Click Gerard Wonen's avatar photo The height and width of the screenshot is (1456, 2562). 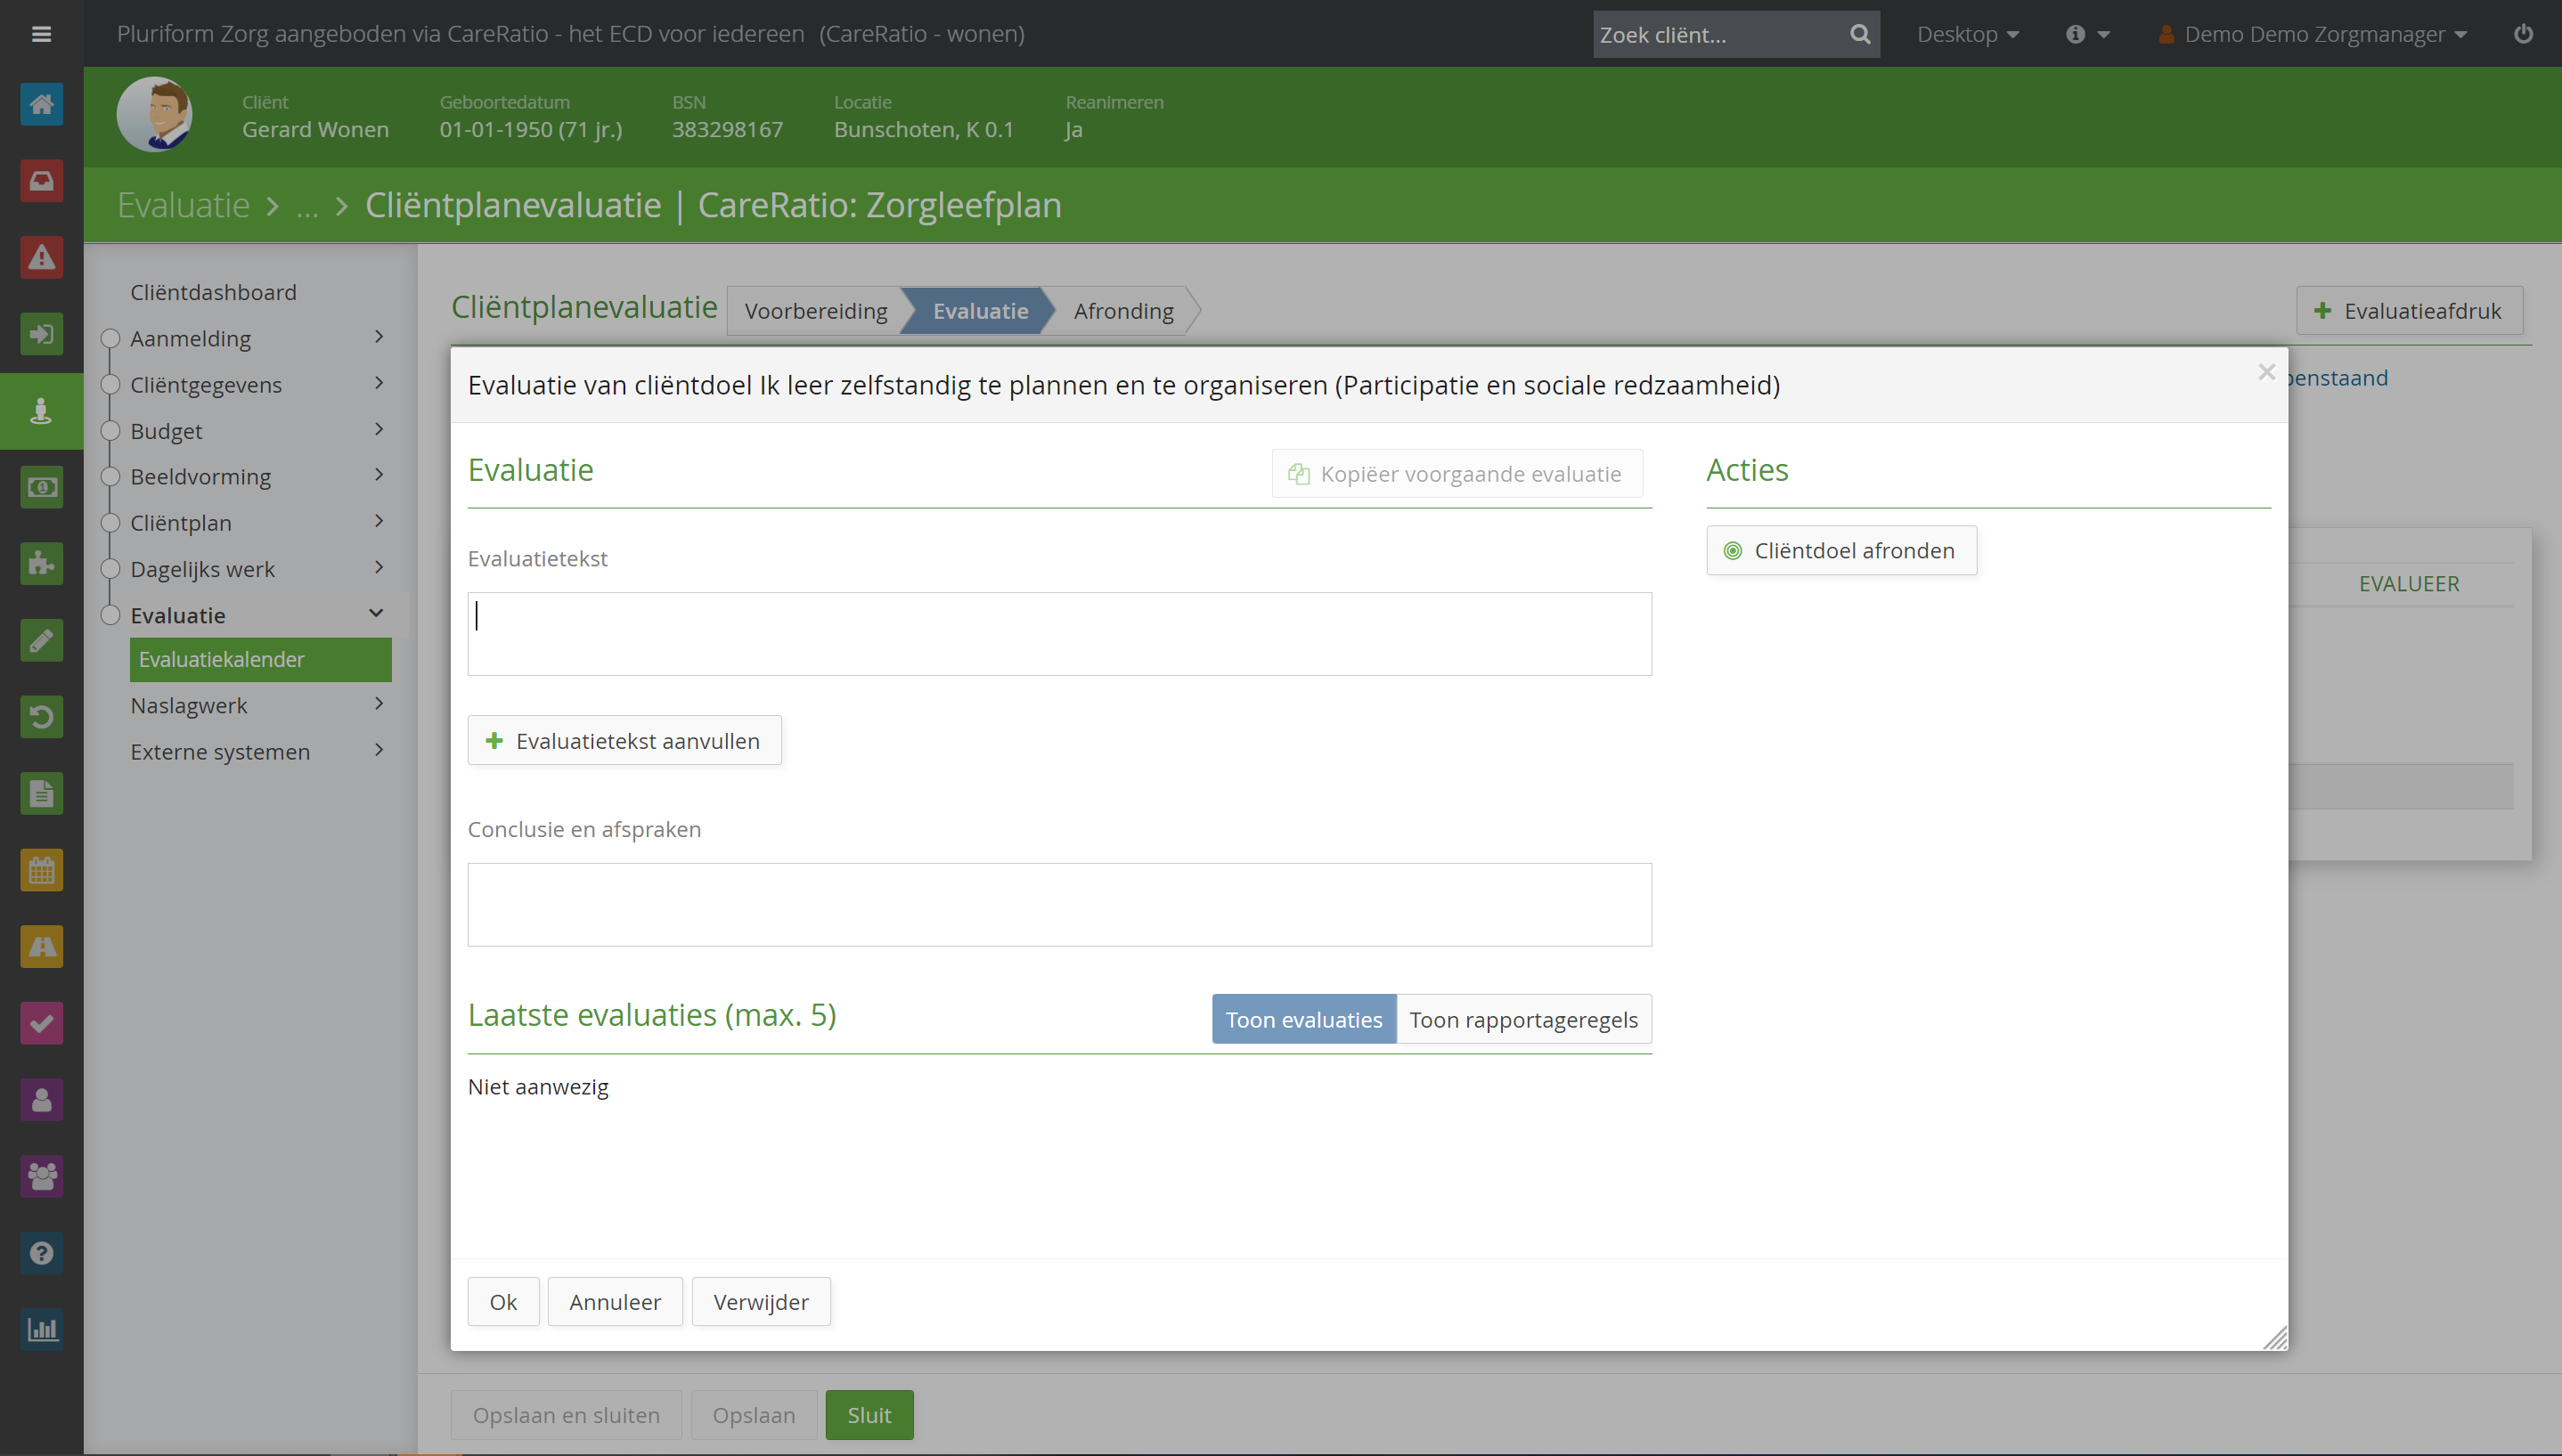pos(155,115)
